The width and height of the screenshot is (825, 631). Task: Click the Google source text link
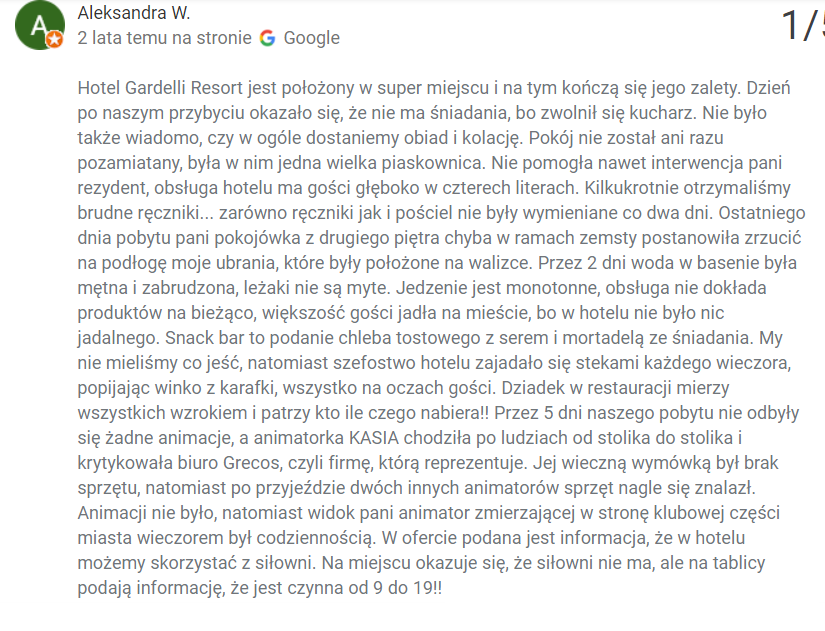click(x=311, y=38)
